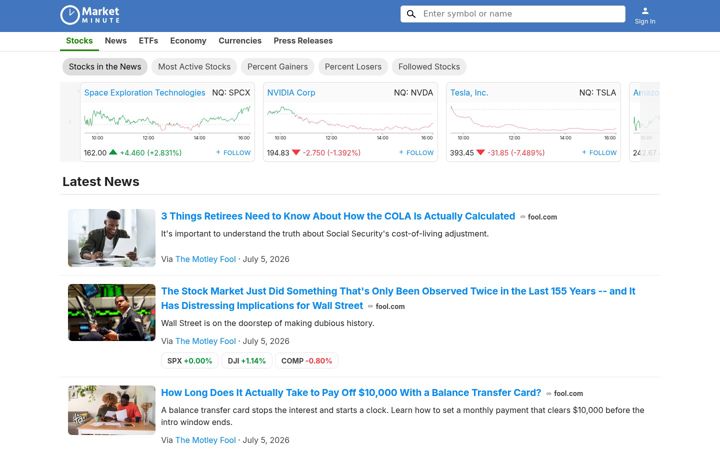Open the News tab
Screen dimensions: 720x450
(x=115, y=41)
